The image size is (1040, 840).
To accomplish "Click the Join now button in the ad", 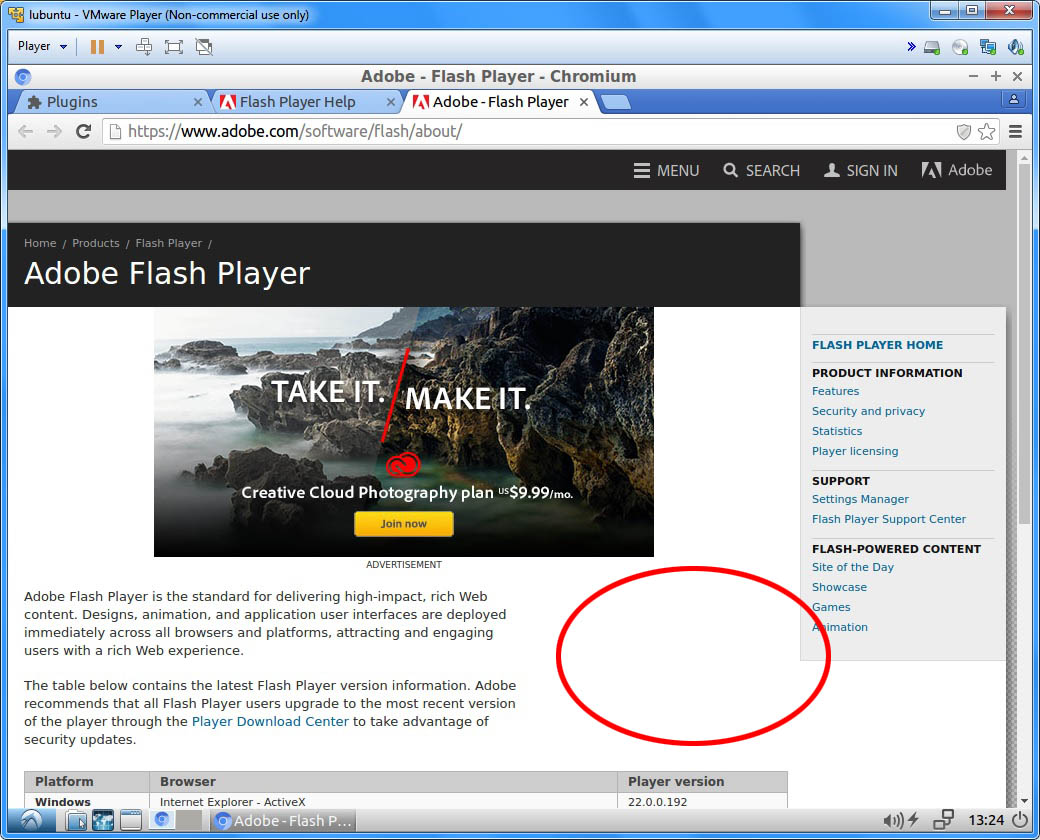I will pyautogui.click(x=403, y=524).
